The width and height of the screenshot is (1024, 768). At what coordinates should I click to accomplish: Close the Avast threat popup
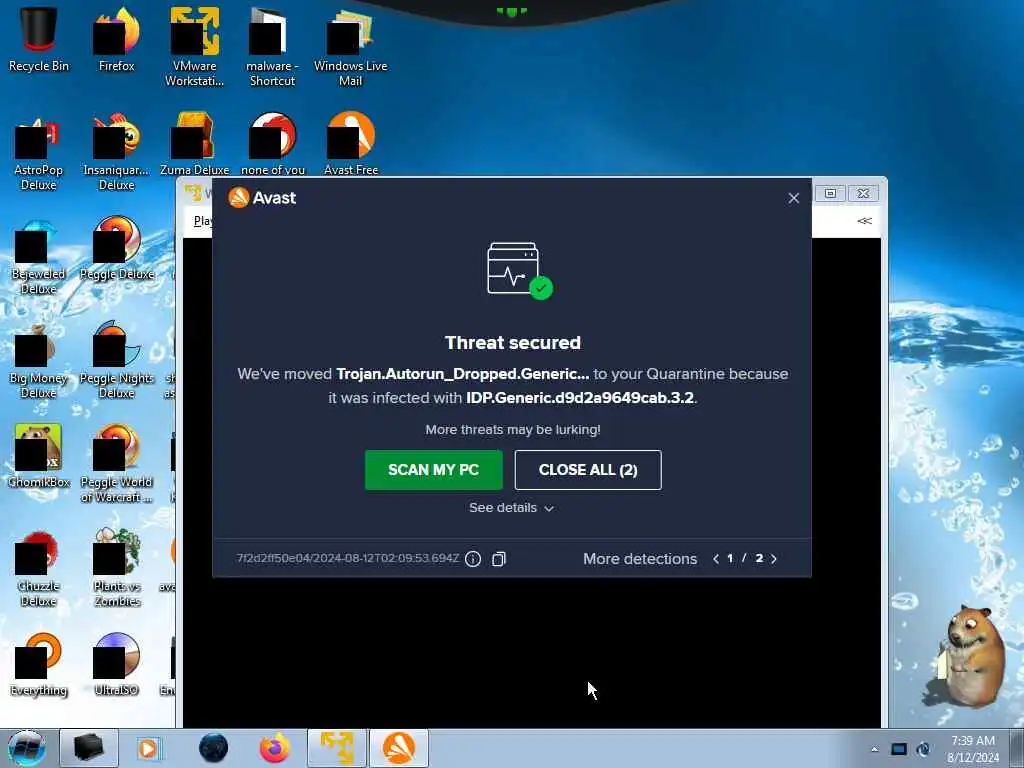pos(793,198)
